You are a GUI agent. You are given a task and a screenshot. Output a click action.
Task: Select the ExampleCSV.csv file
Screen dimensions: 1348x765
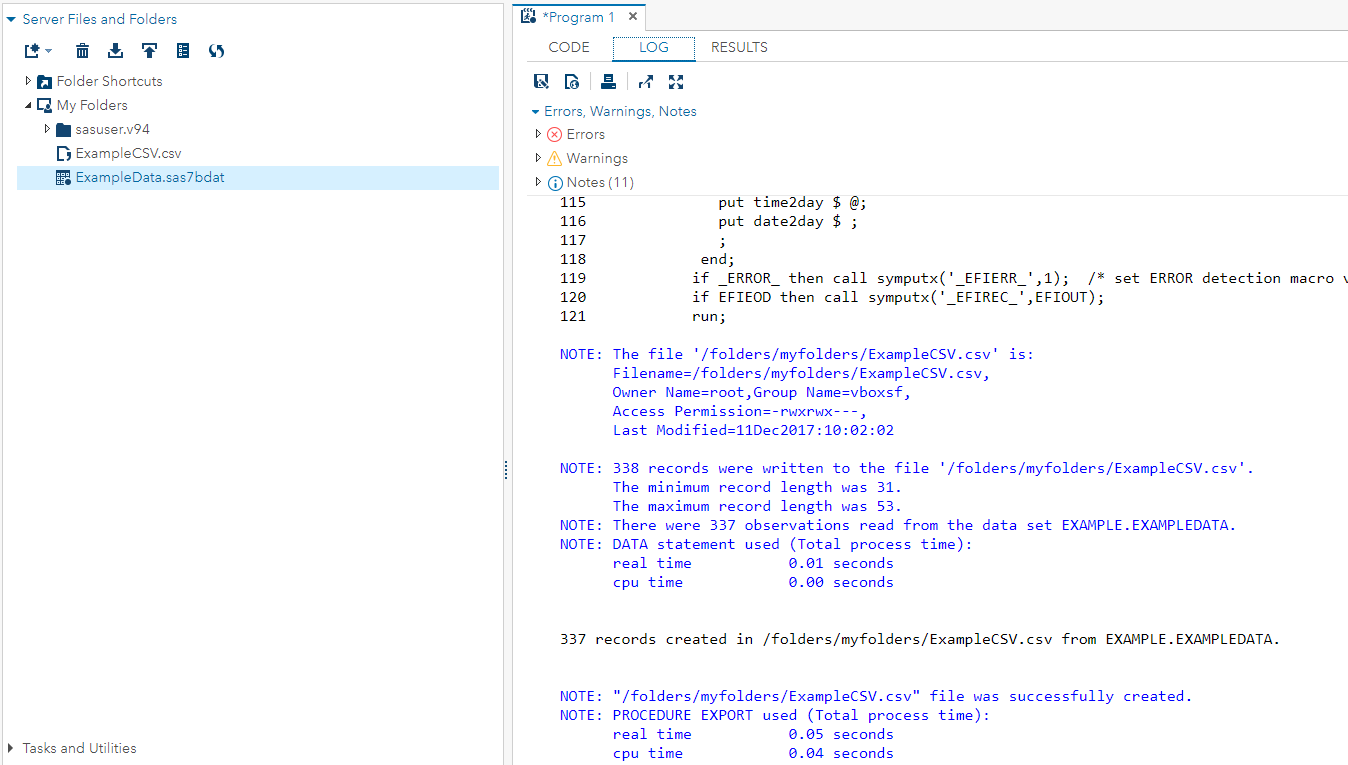coord(128,153)
